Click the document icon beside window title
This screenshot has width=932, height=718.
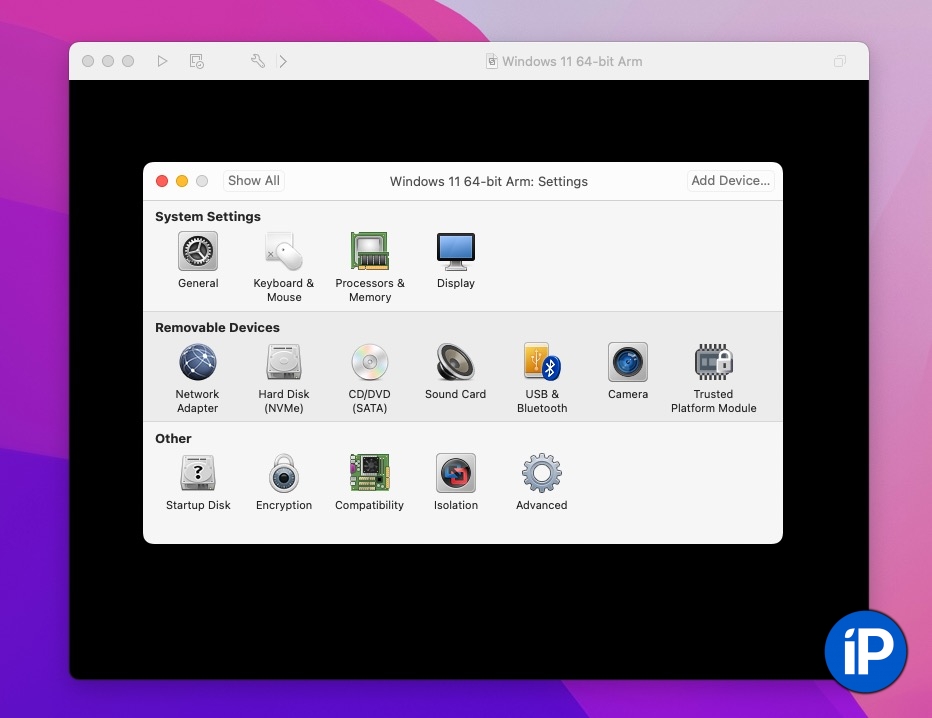(492, 61)
